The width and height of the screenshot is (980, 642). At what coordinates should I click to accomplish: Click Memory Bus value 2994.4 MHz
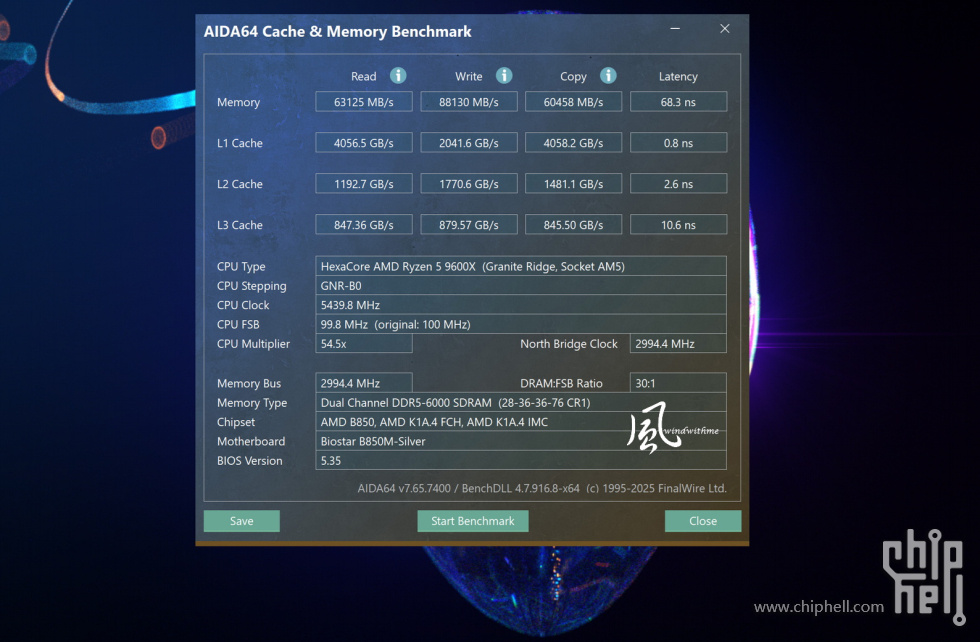tap(364, 383)
